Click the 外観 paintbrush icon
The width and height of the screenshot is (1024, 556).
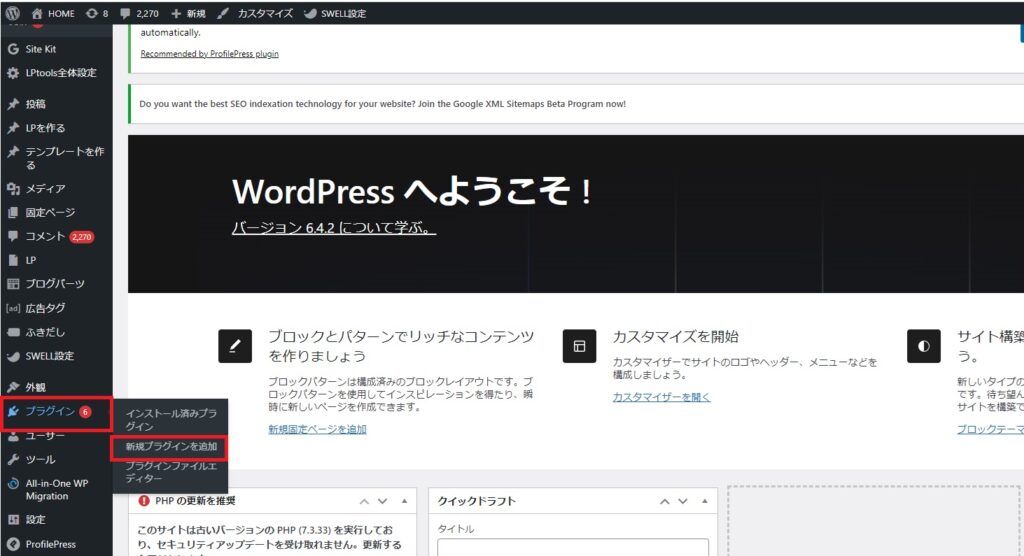coord(13,387)
